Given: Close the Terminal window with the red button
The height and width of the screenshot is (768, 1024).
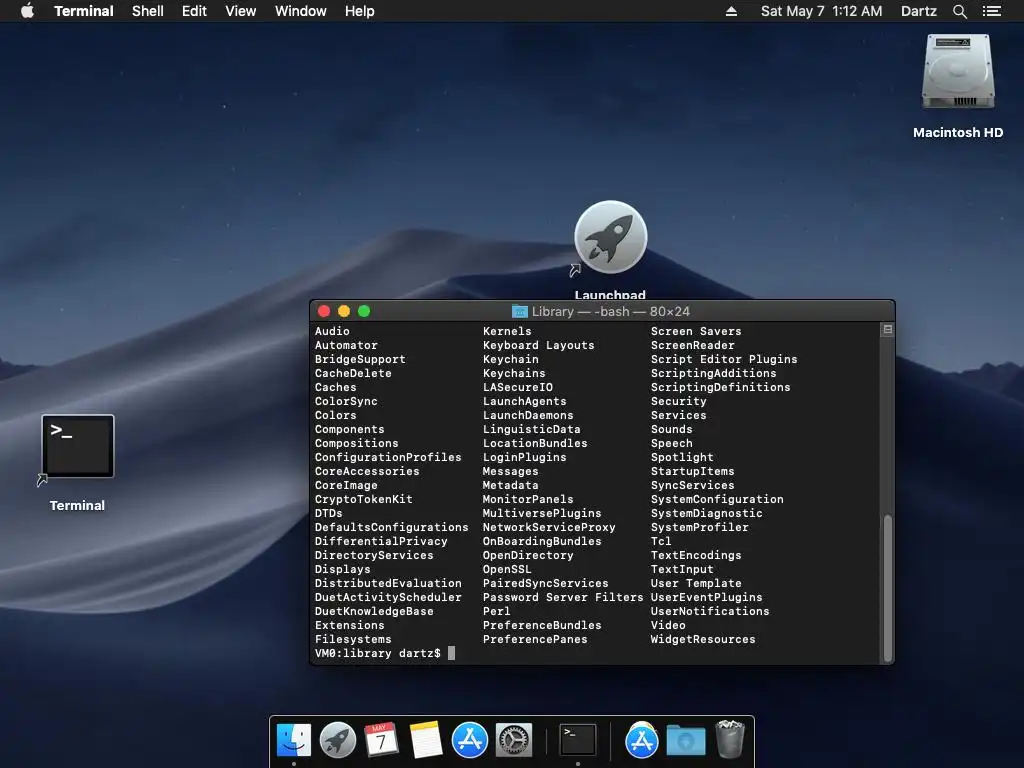Looking at the screenshot, I should point(324,312).
